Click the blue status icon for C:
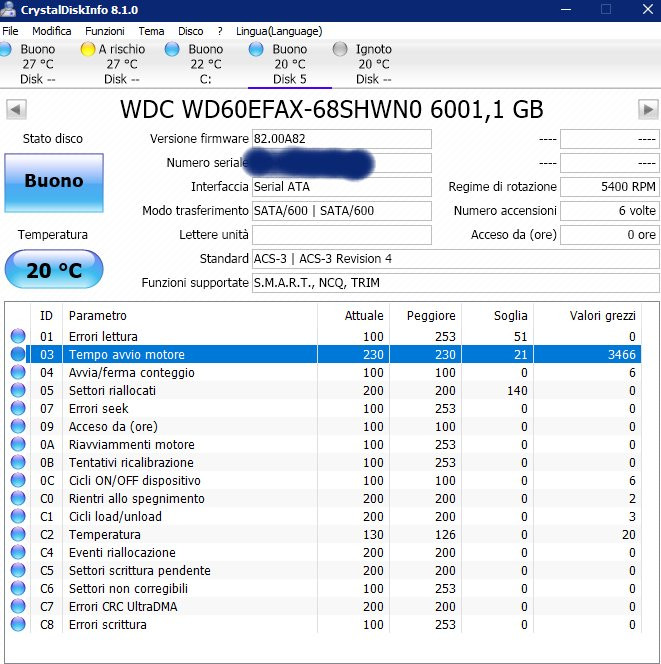 tap(171, 49)
